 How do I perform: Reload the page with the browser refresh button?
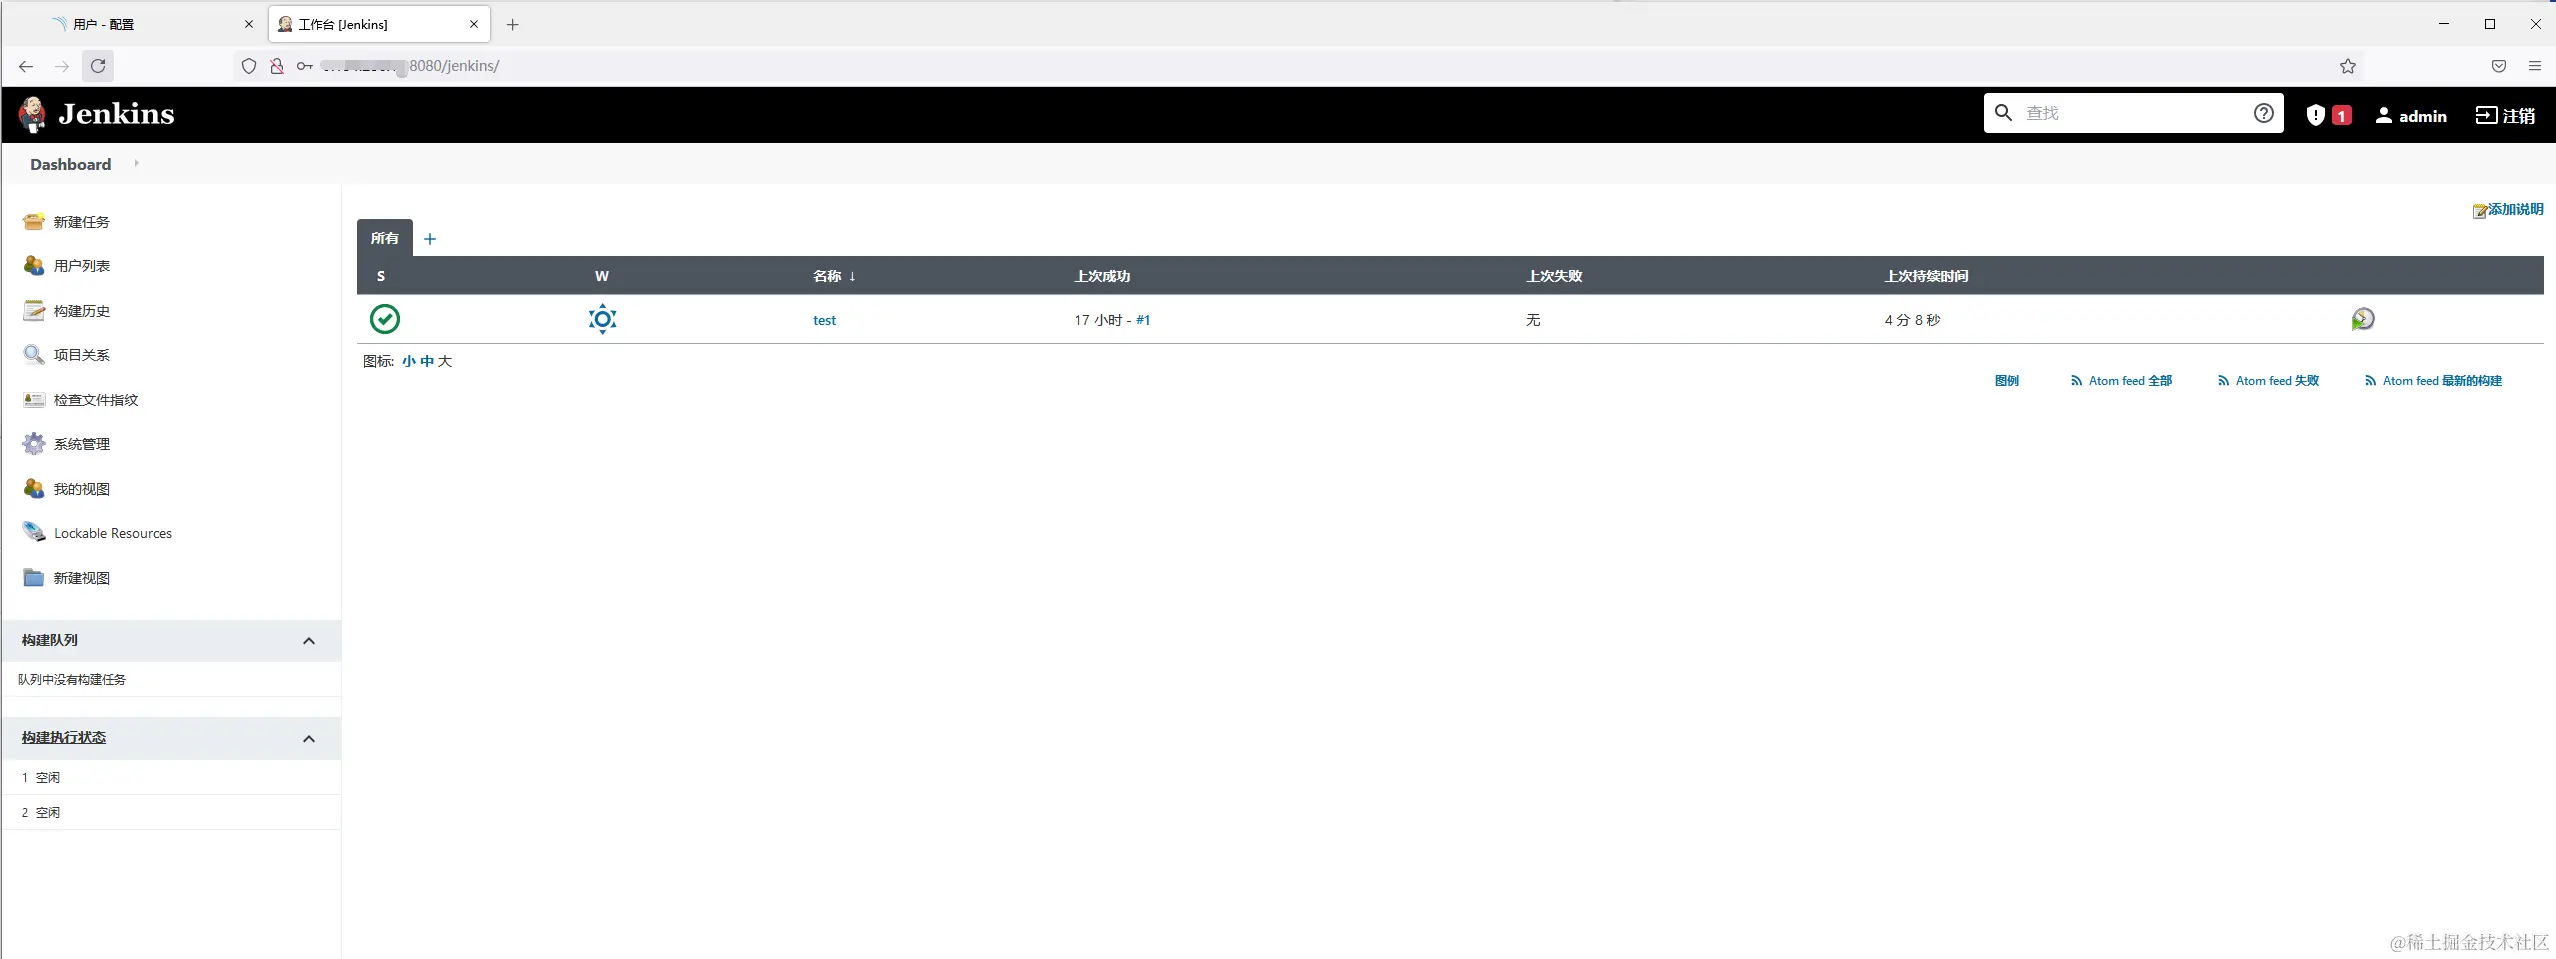pos(98,66)
